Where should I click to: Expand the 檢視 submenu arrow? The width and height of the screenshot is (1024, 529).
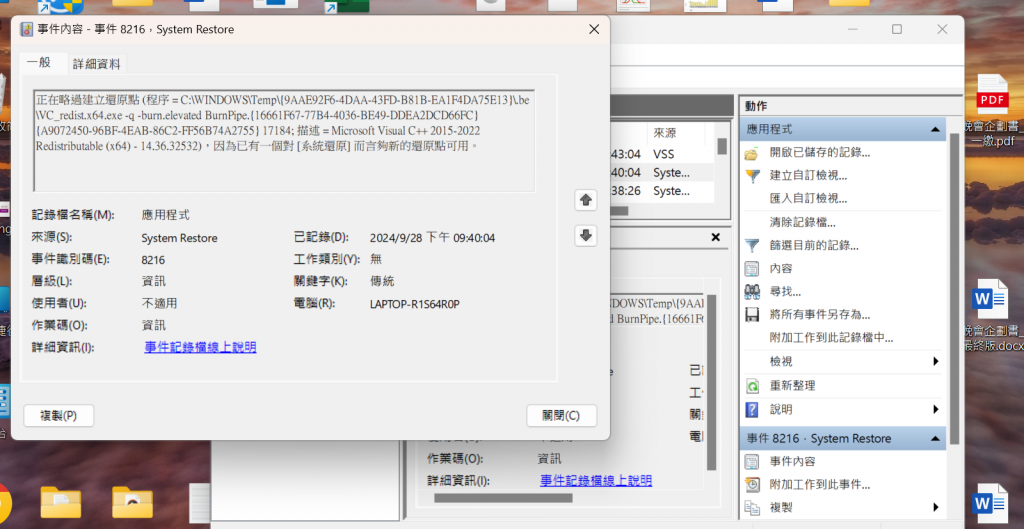tap(936, 361)
